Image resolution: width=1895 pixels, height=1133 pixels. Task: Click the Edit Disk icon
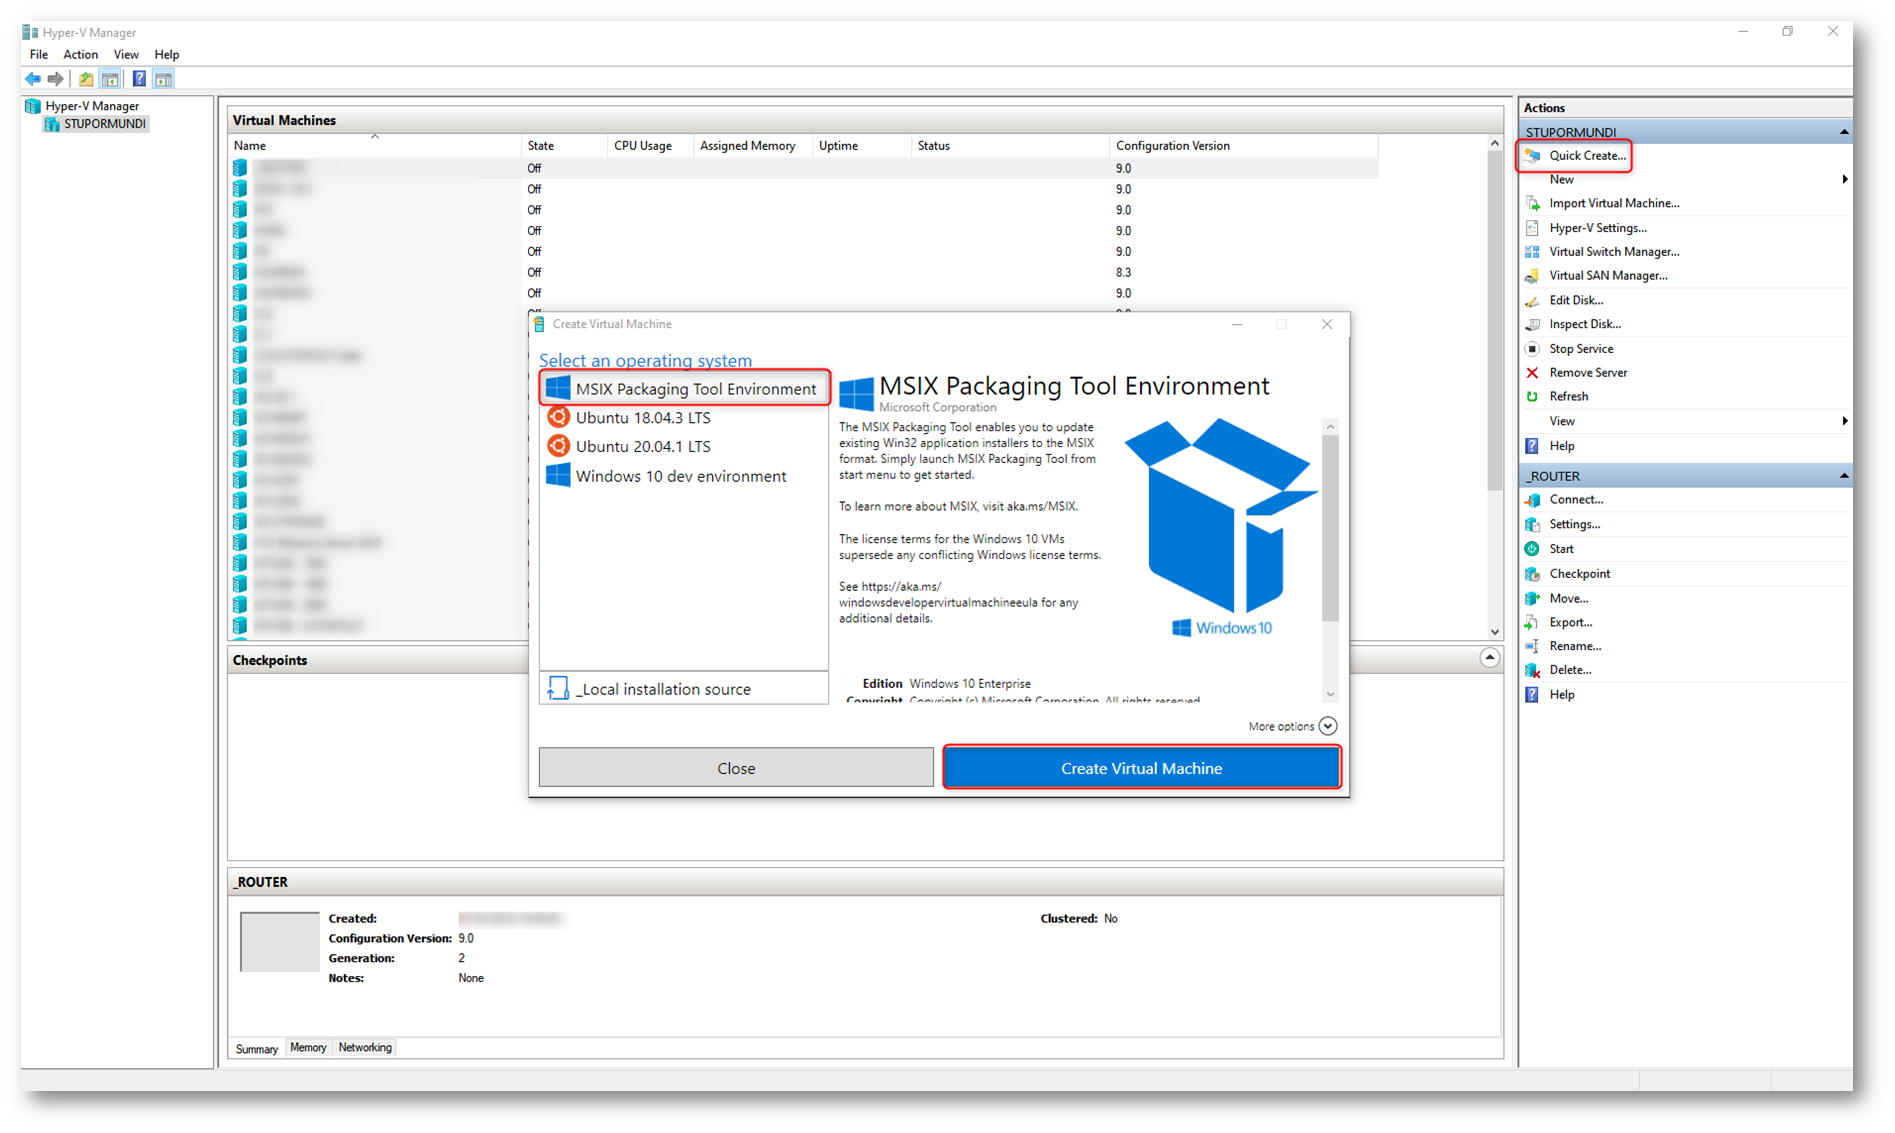click(x=1532, y=300)
